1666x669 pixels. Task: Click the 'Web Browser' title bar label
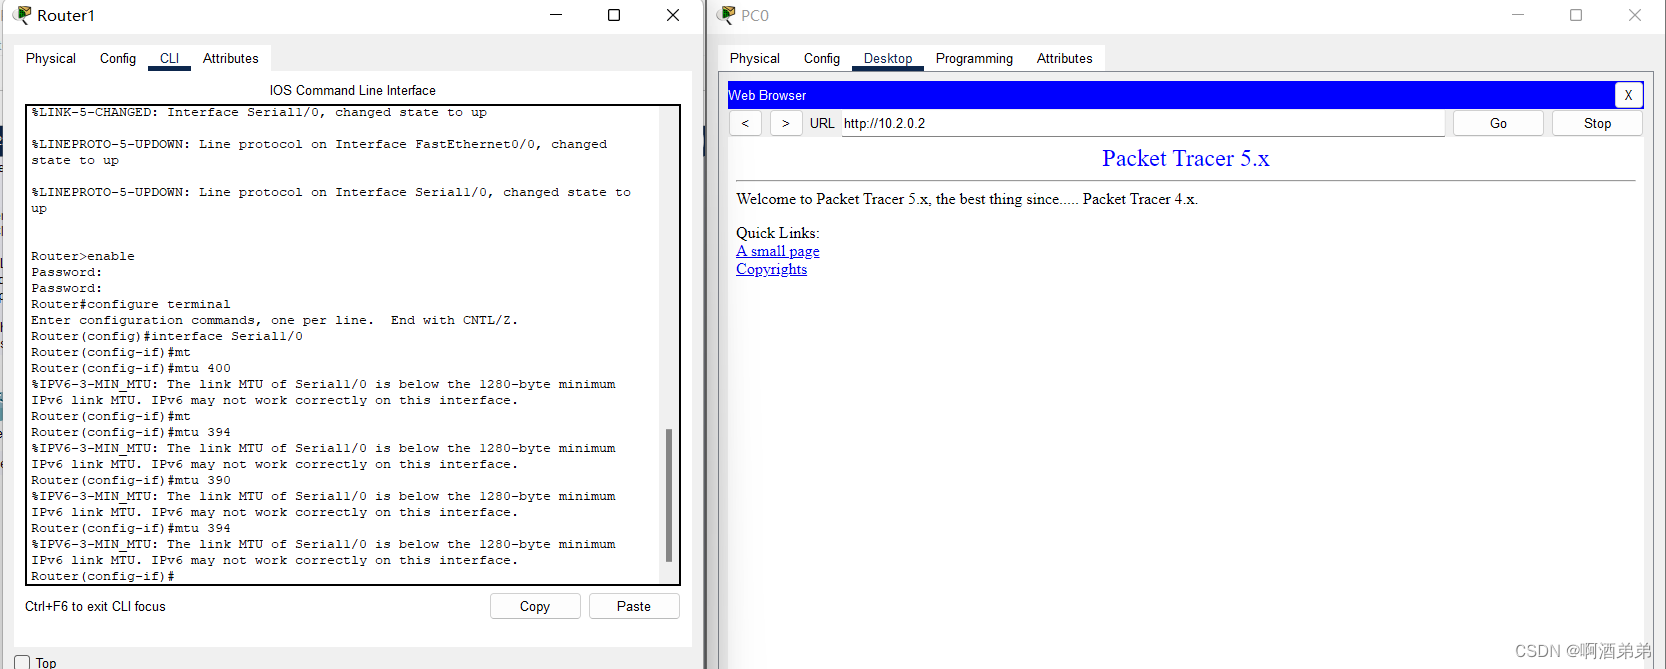click(x=767, y=95)
